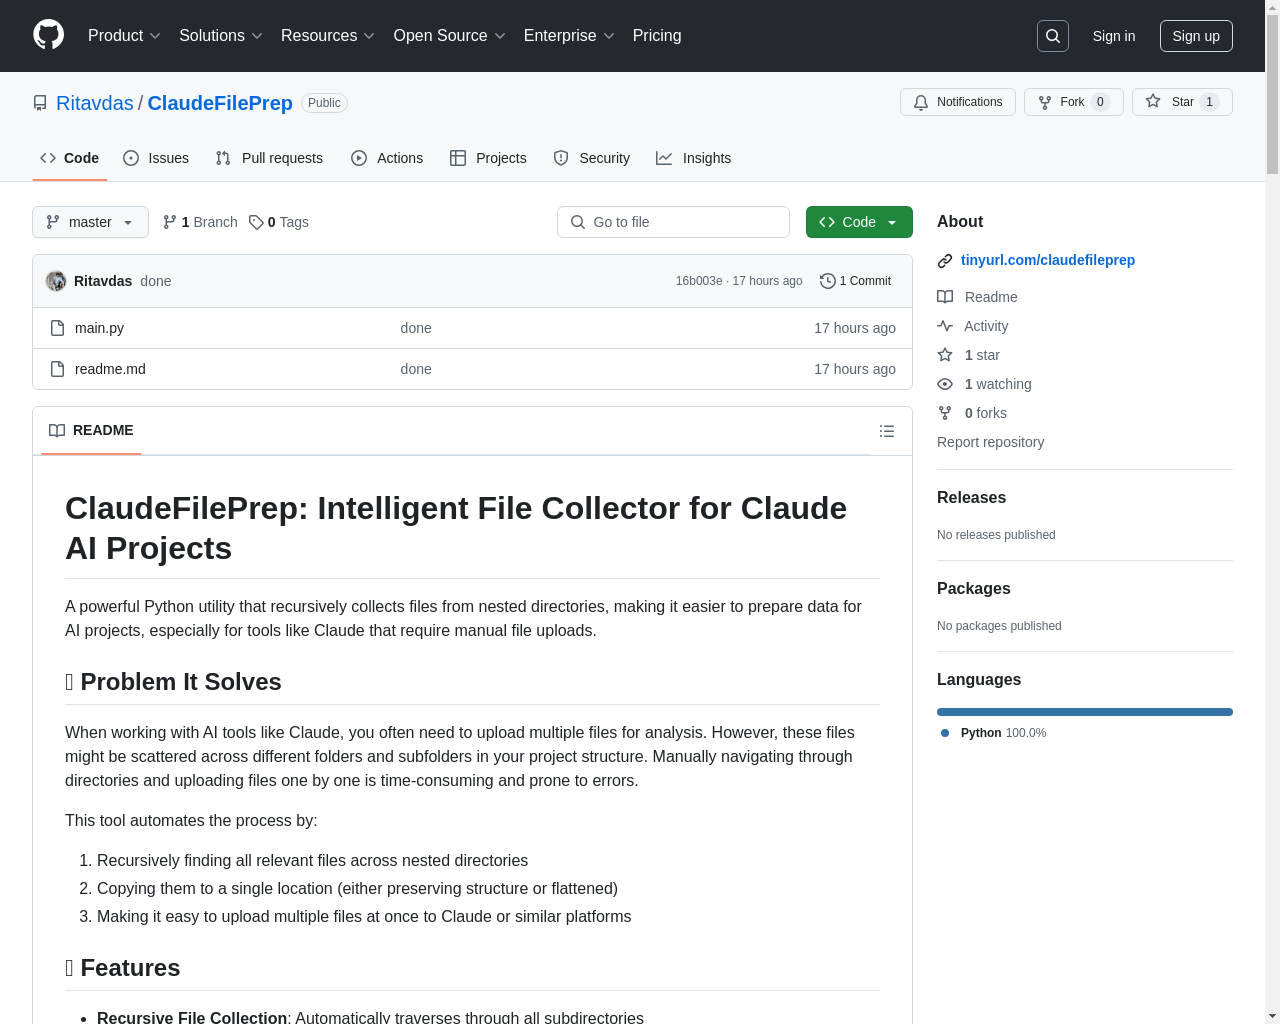Screen dimensions: 1280x1024
Task: Open the readme.md file icon
Action: [x=58, y=369]
